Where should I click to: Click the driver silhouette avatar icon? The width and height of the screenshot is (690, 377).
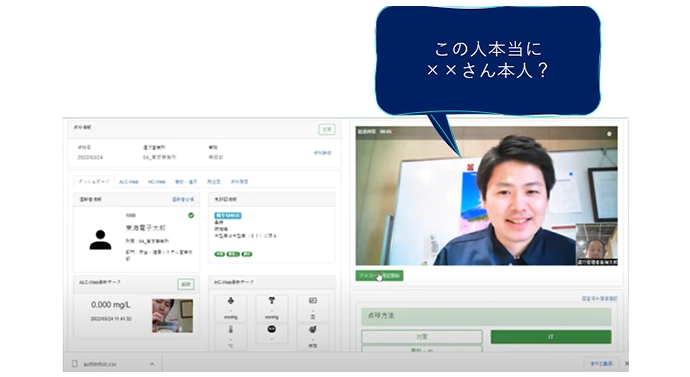(100, 240)
